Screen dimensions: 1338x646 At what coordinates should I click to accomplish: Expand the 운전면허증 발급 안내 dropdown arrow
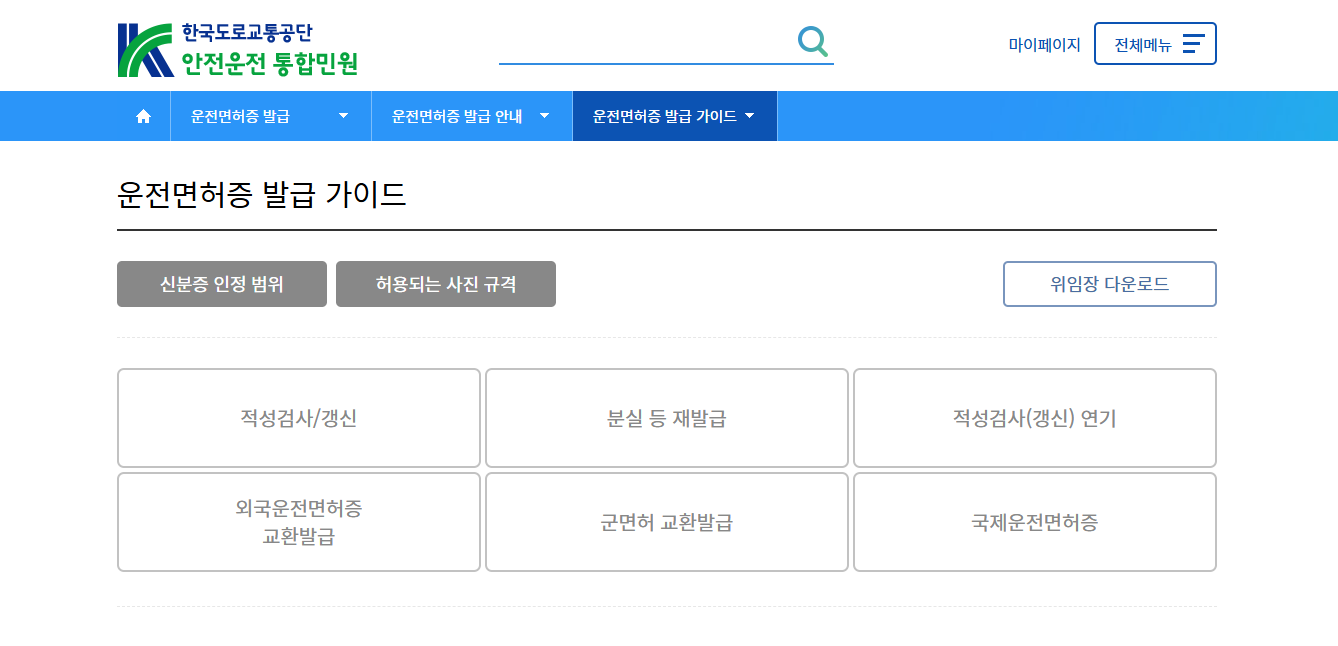point(544,115)
